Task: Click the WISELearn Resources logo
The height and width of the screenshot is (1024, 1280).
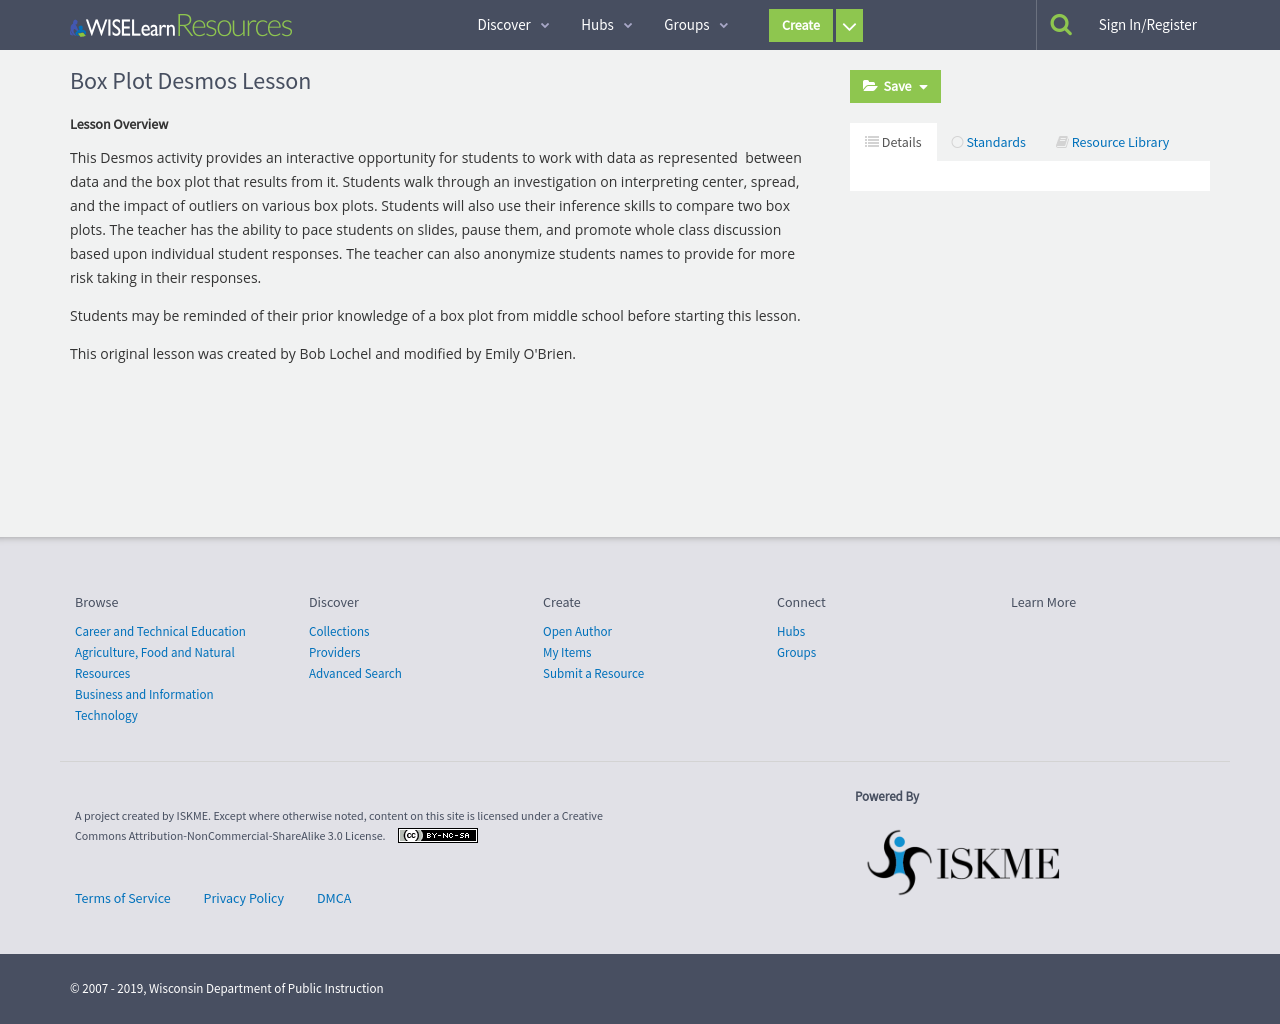Action: coord(181,26)
